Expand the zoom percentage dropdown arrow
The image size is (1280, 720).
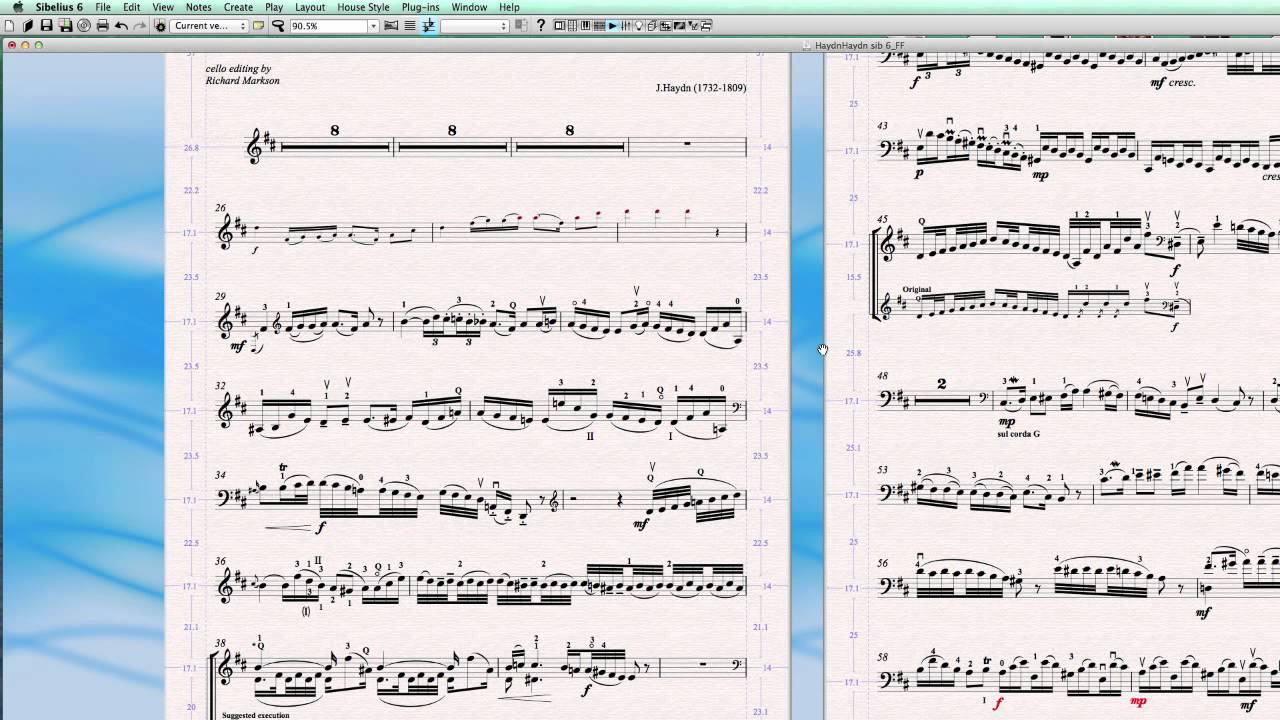[373, 26]
